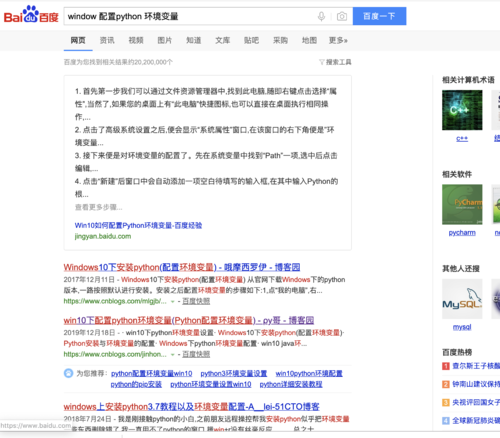Switch to the 知道 tab
This screenshot has height=438, width=500.
pos(194,40)
